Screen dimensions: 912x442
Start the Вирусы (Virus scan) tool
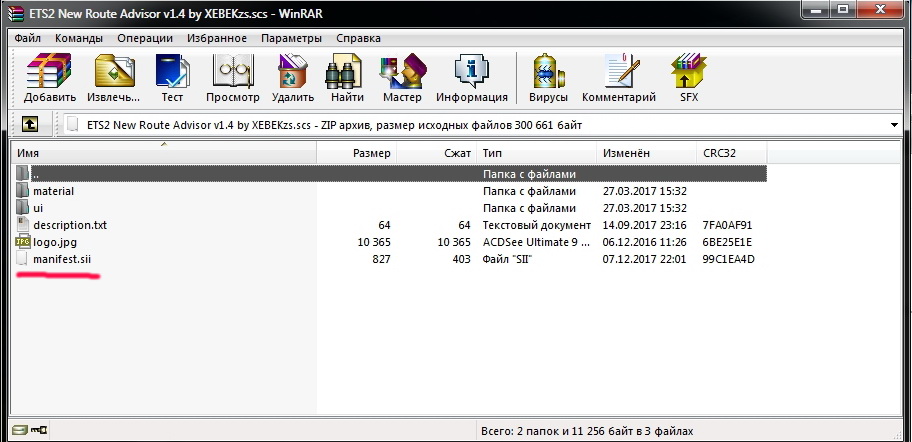(548, 77)
